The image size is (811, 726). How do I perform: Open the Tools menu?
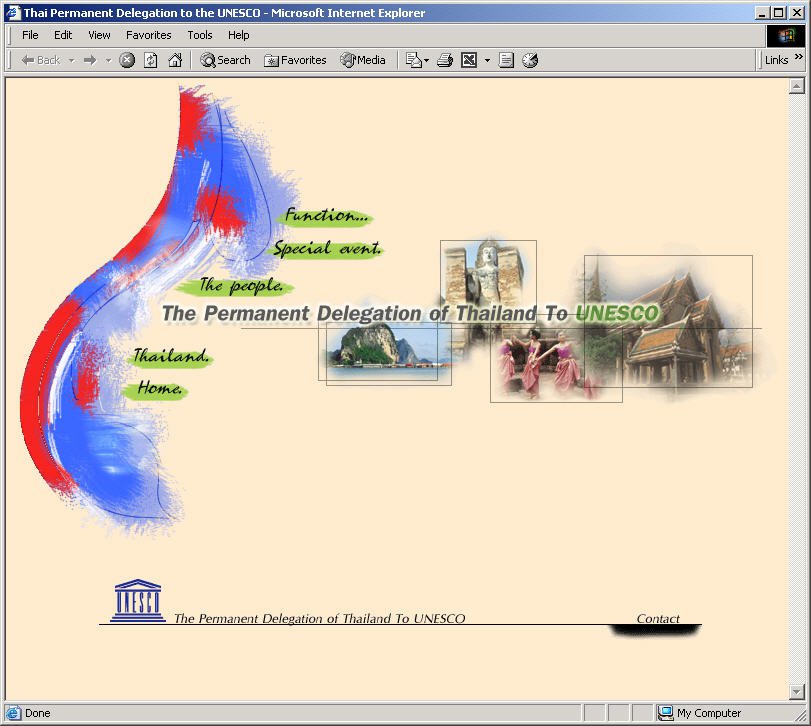(x=200, y=35)
